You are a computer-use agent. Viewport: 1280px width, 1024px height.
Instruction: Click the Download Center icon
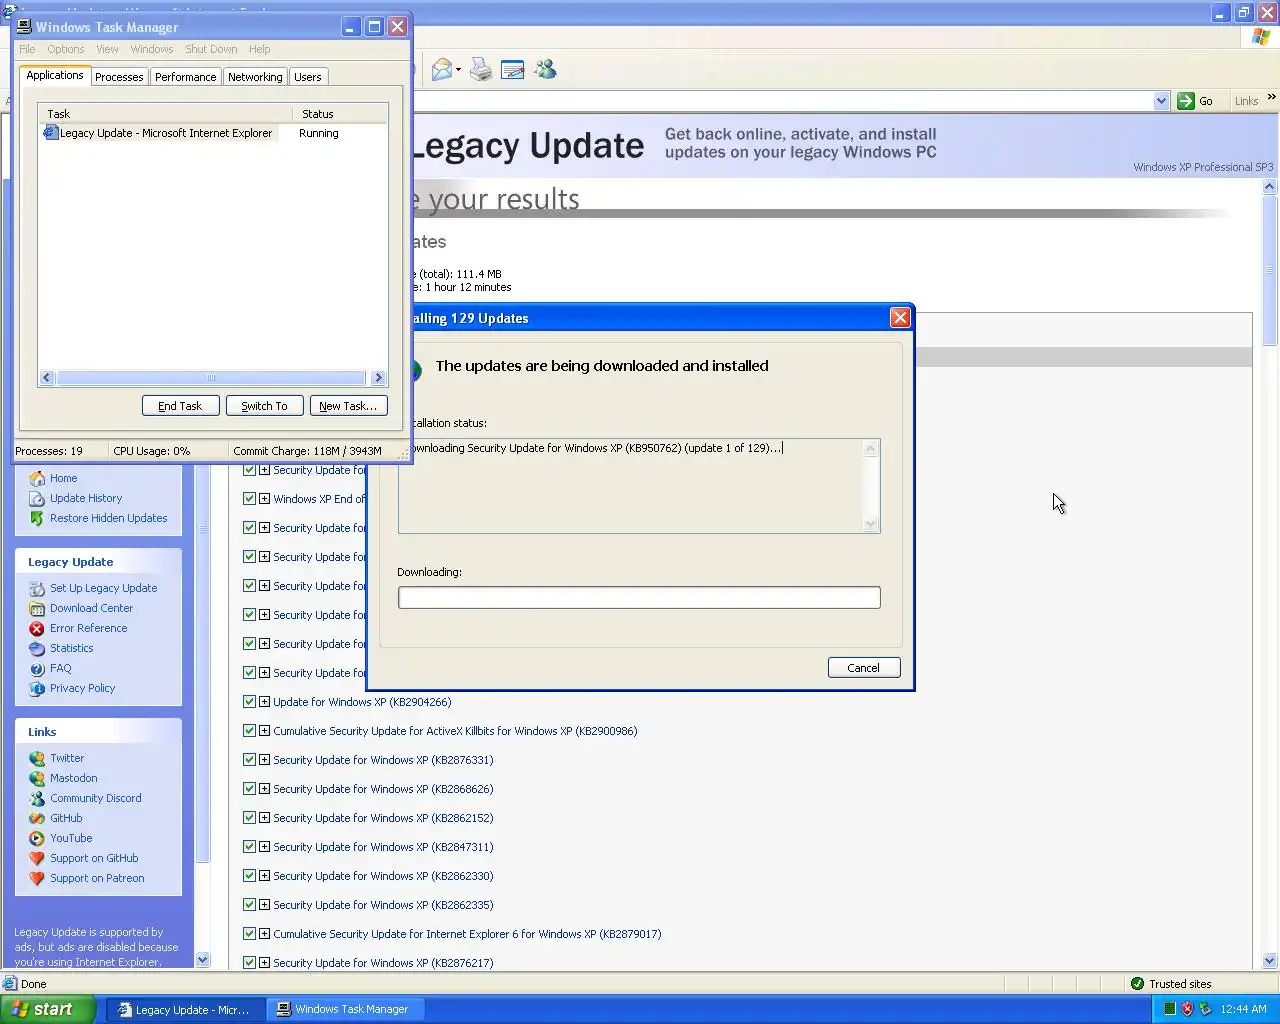tap(37, 608)
